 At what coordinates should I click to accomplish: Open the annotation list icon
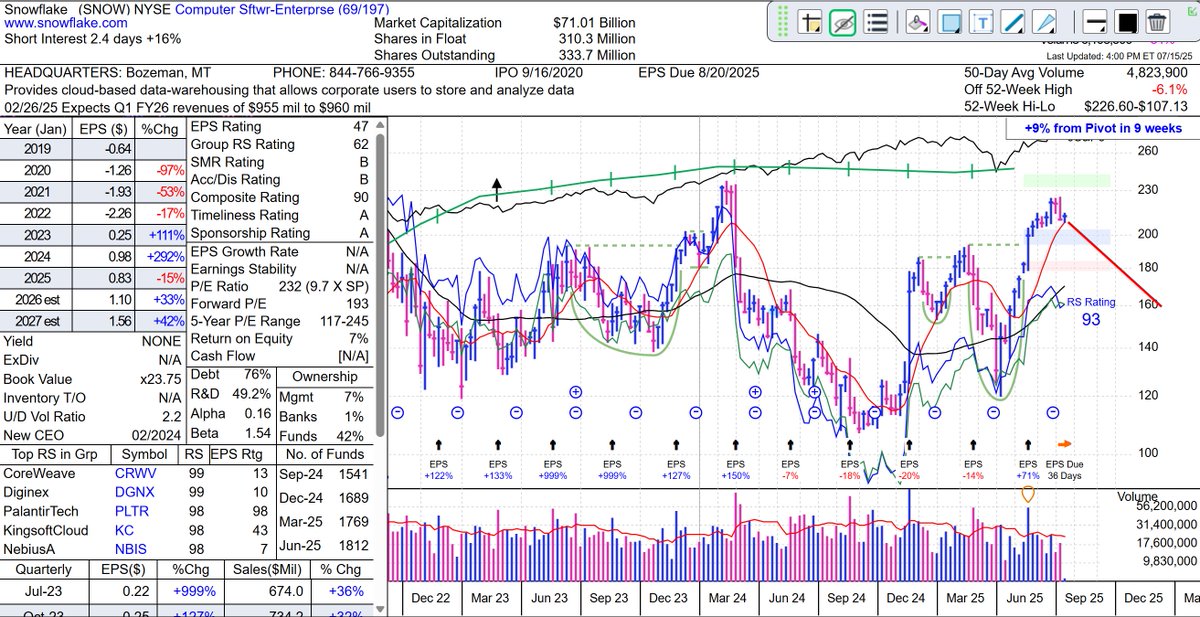(875, 22)
